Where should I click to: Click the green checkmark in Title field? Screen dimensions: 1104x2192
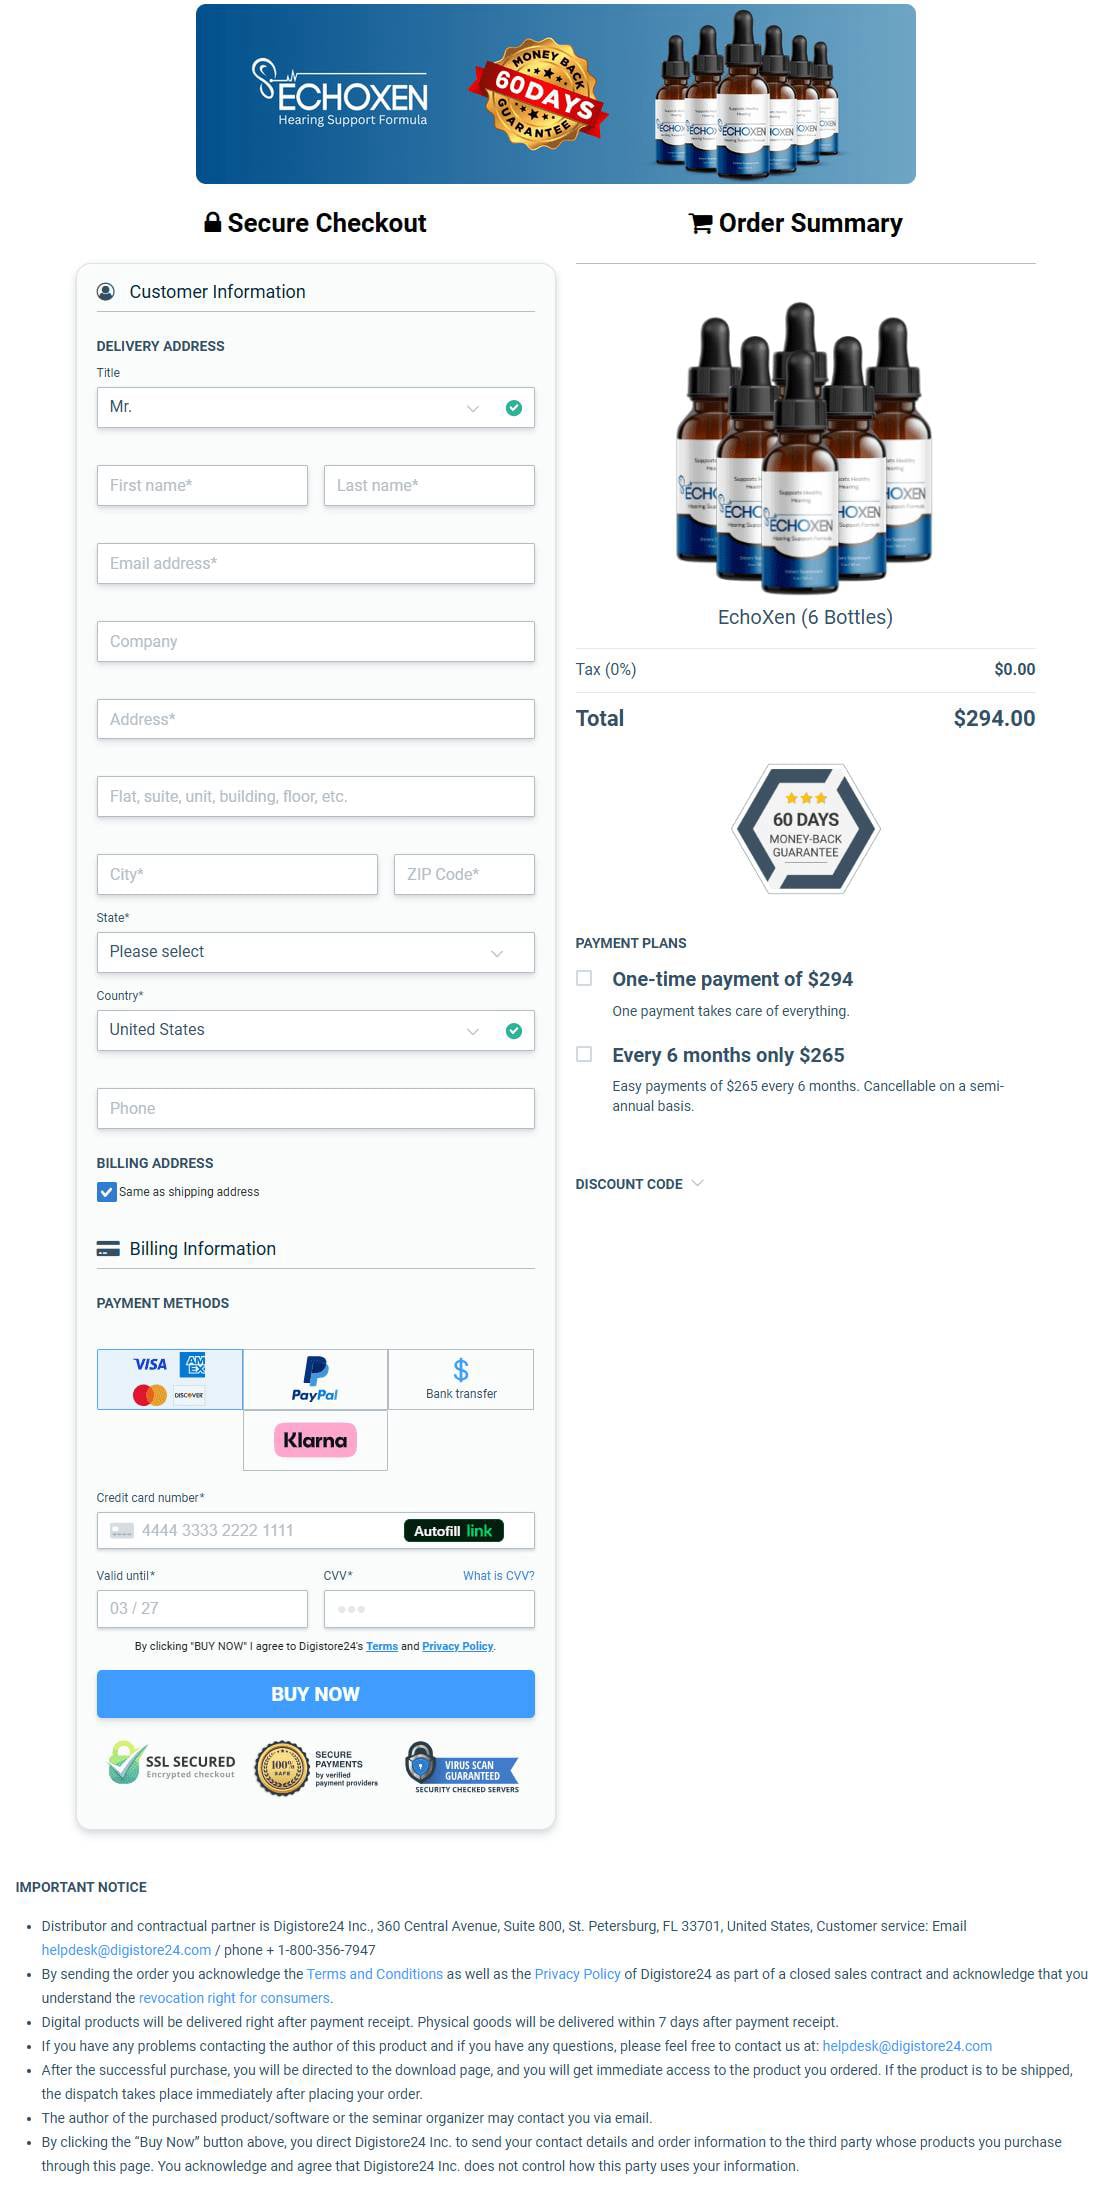click(514, 408)
